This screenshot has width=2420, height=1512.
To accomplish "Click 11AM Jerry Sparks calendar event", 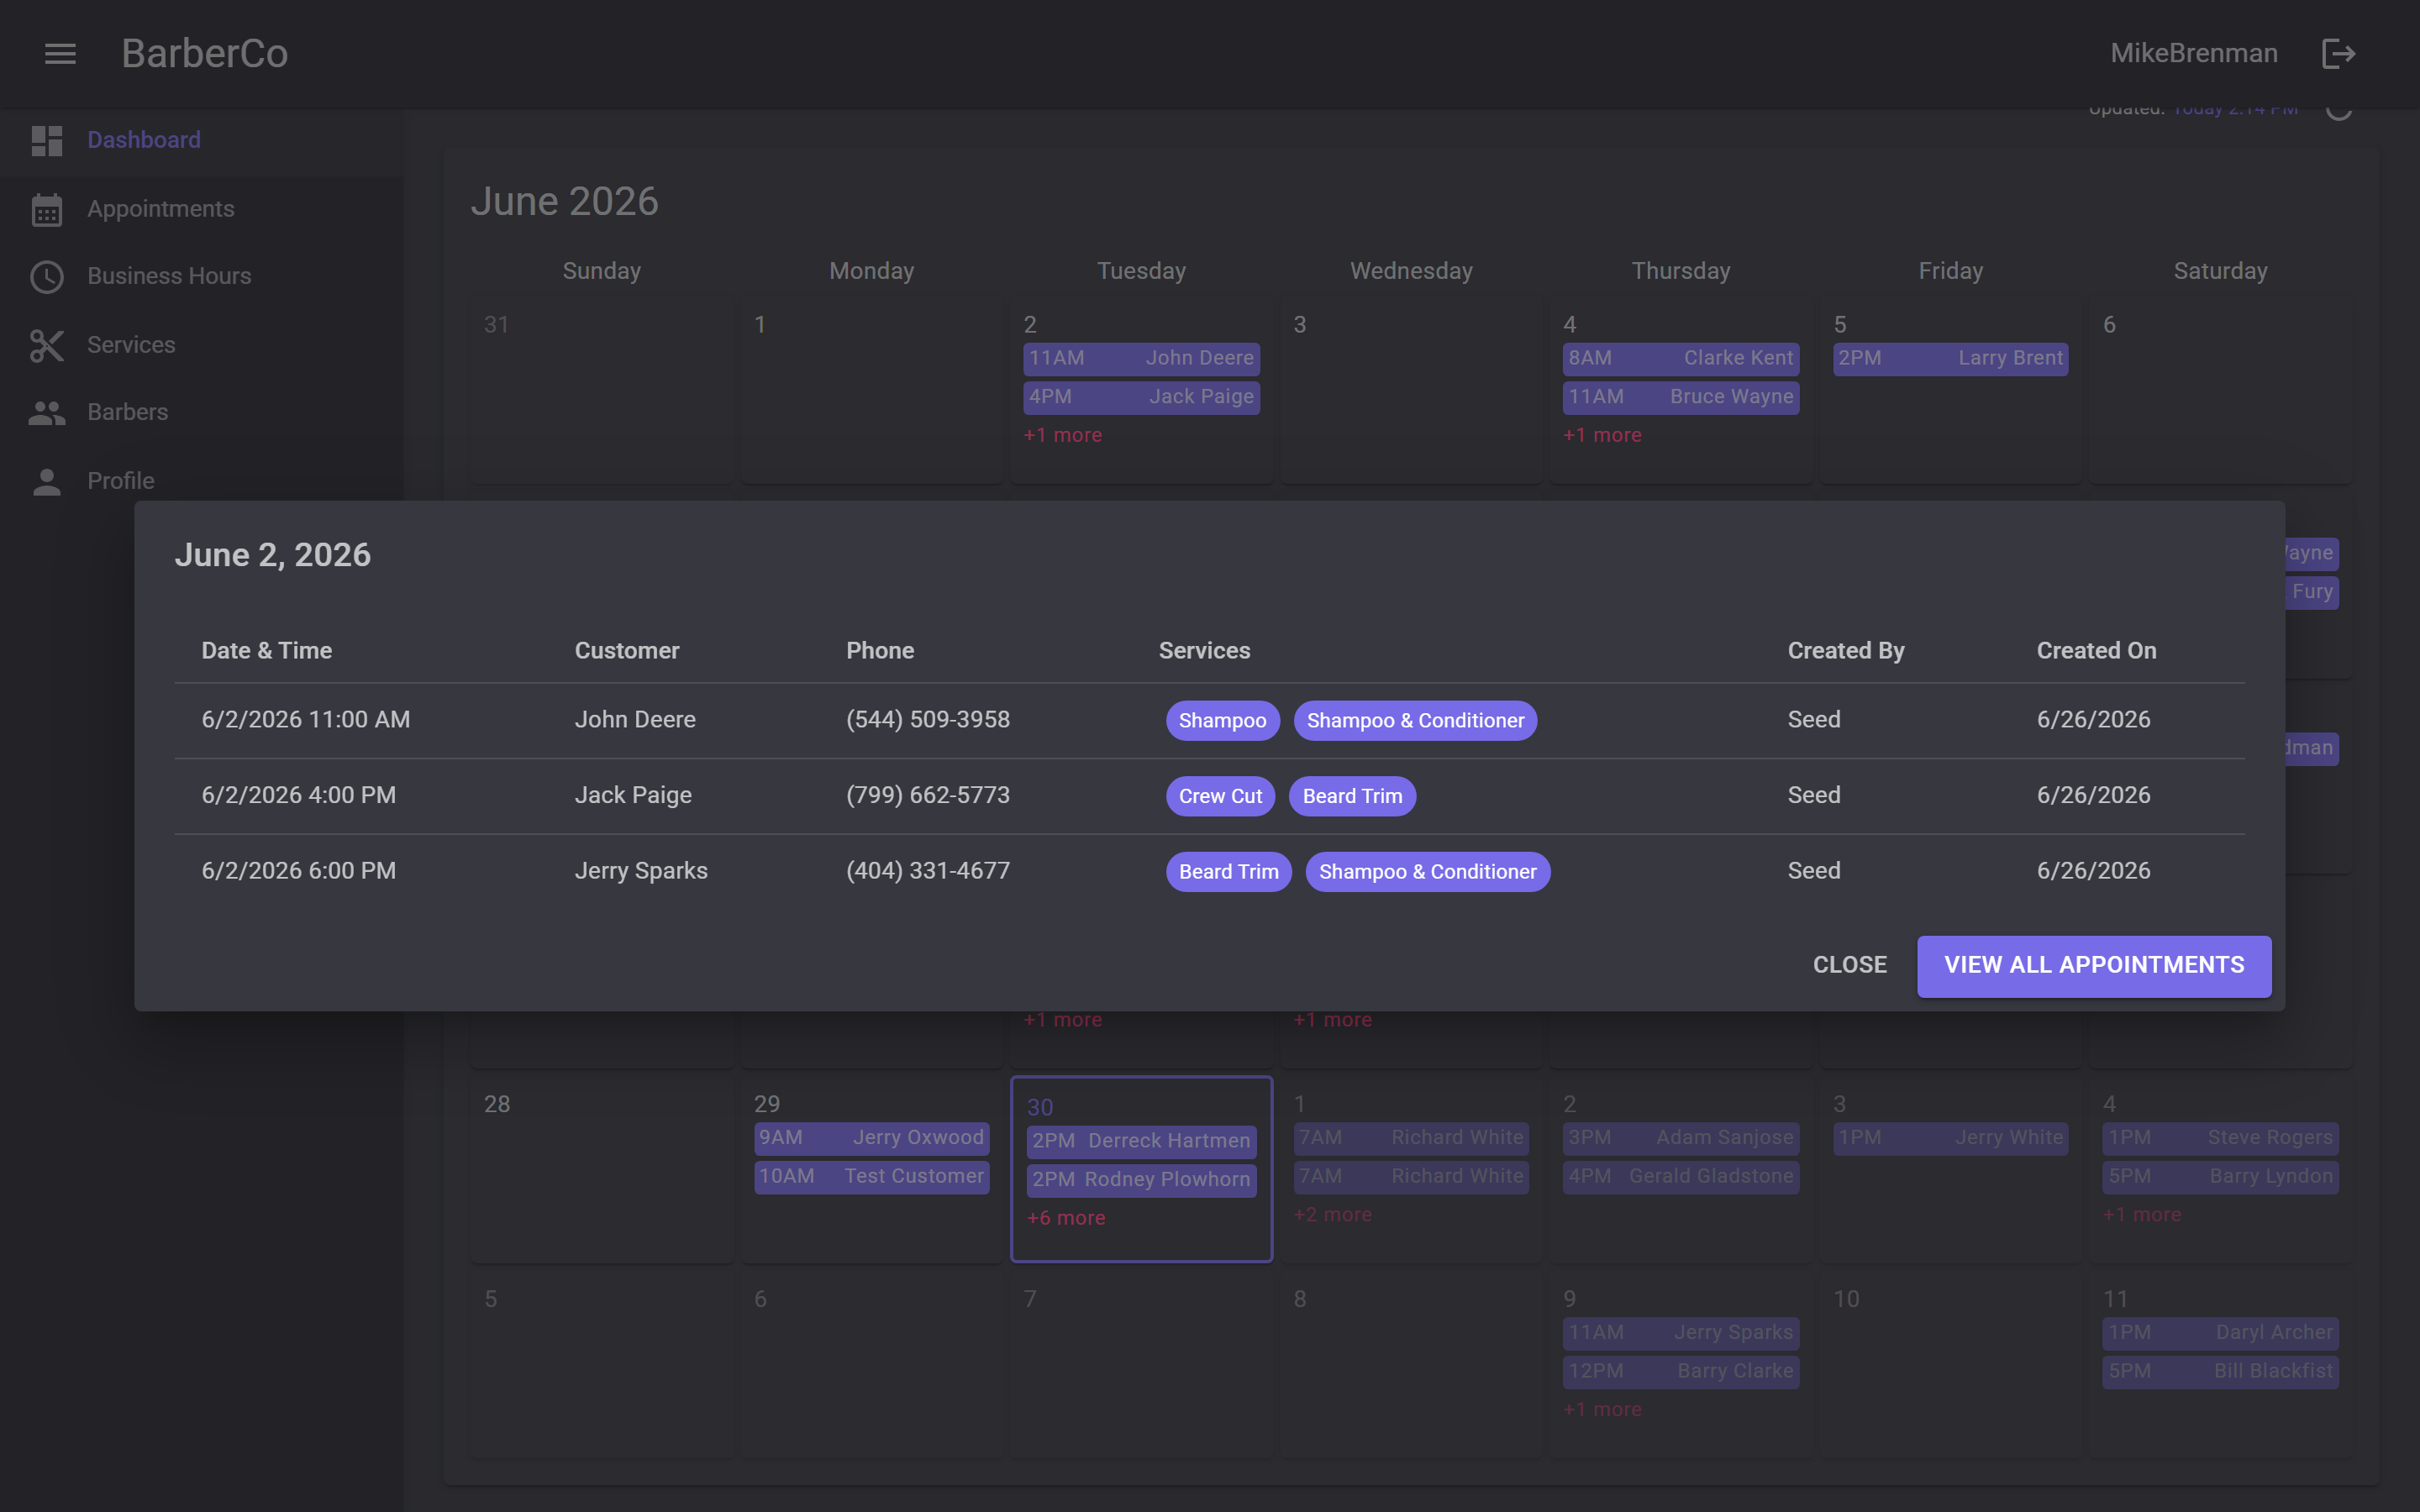I will click(x=1681, y=1333).
